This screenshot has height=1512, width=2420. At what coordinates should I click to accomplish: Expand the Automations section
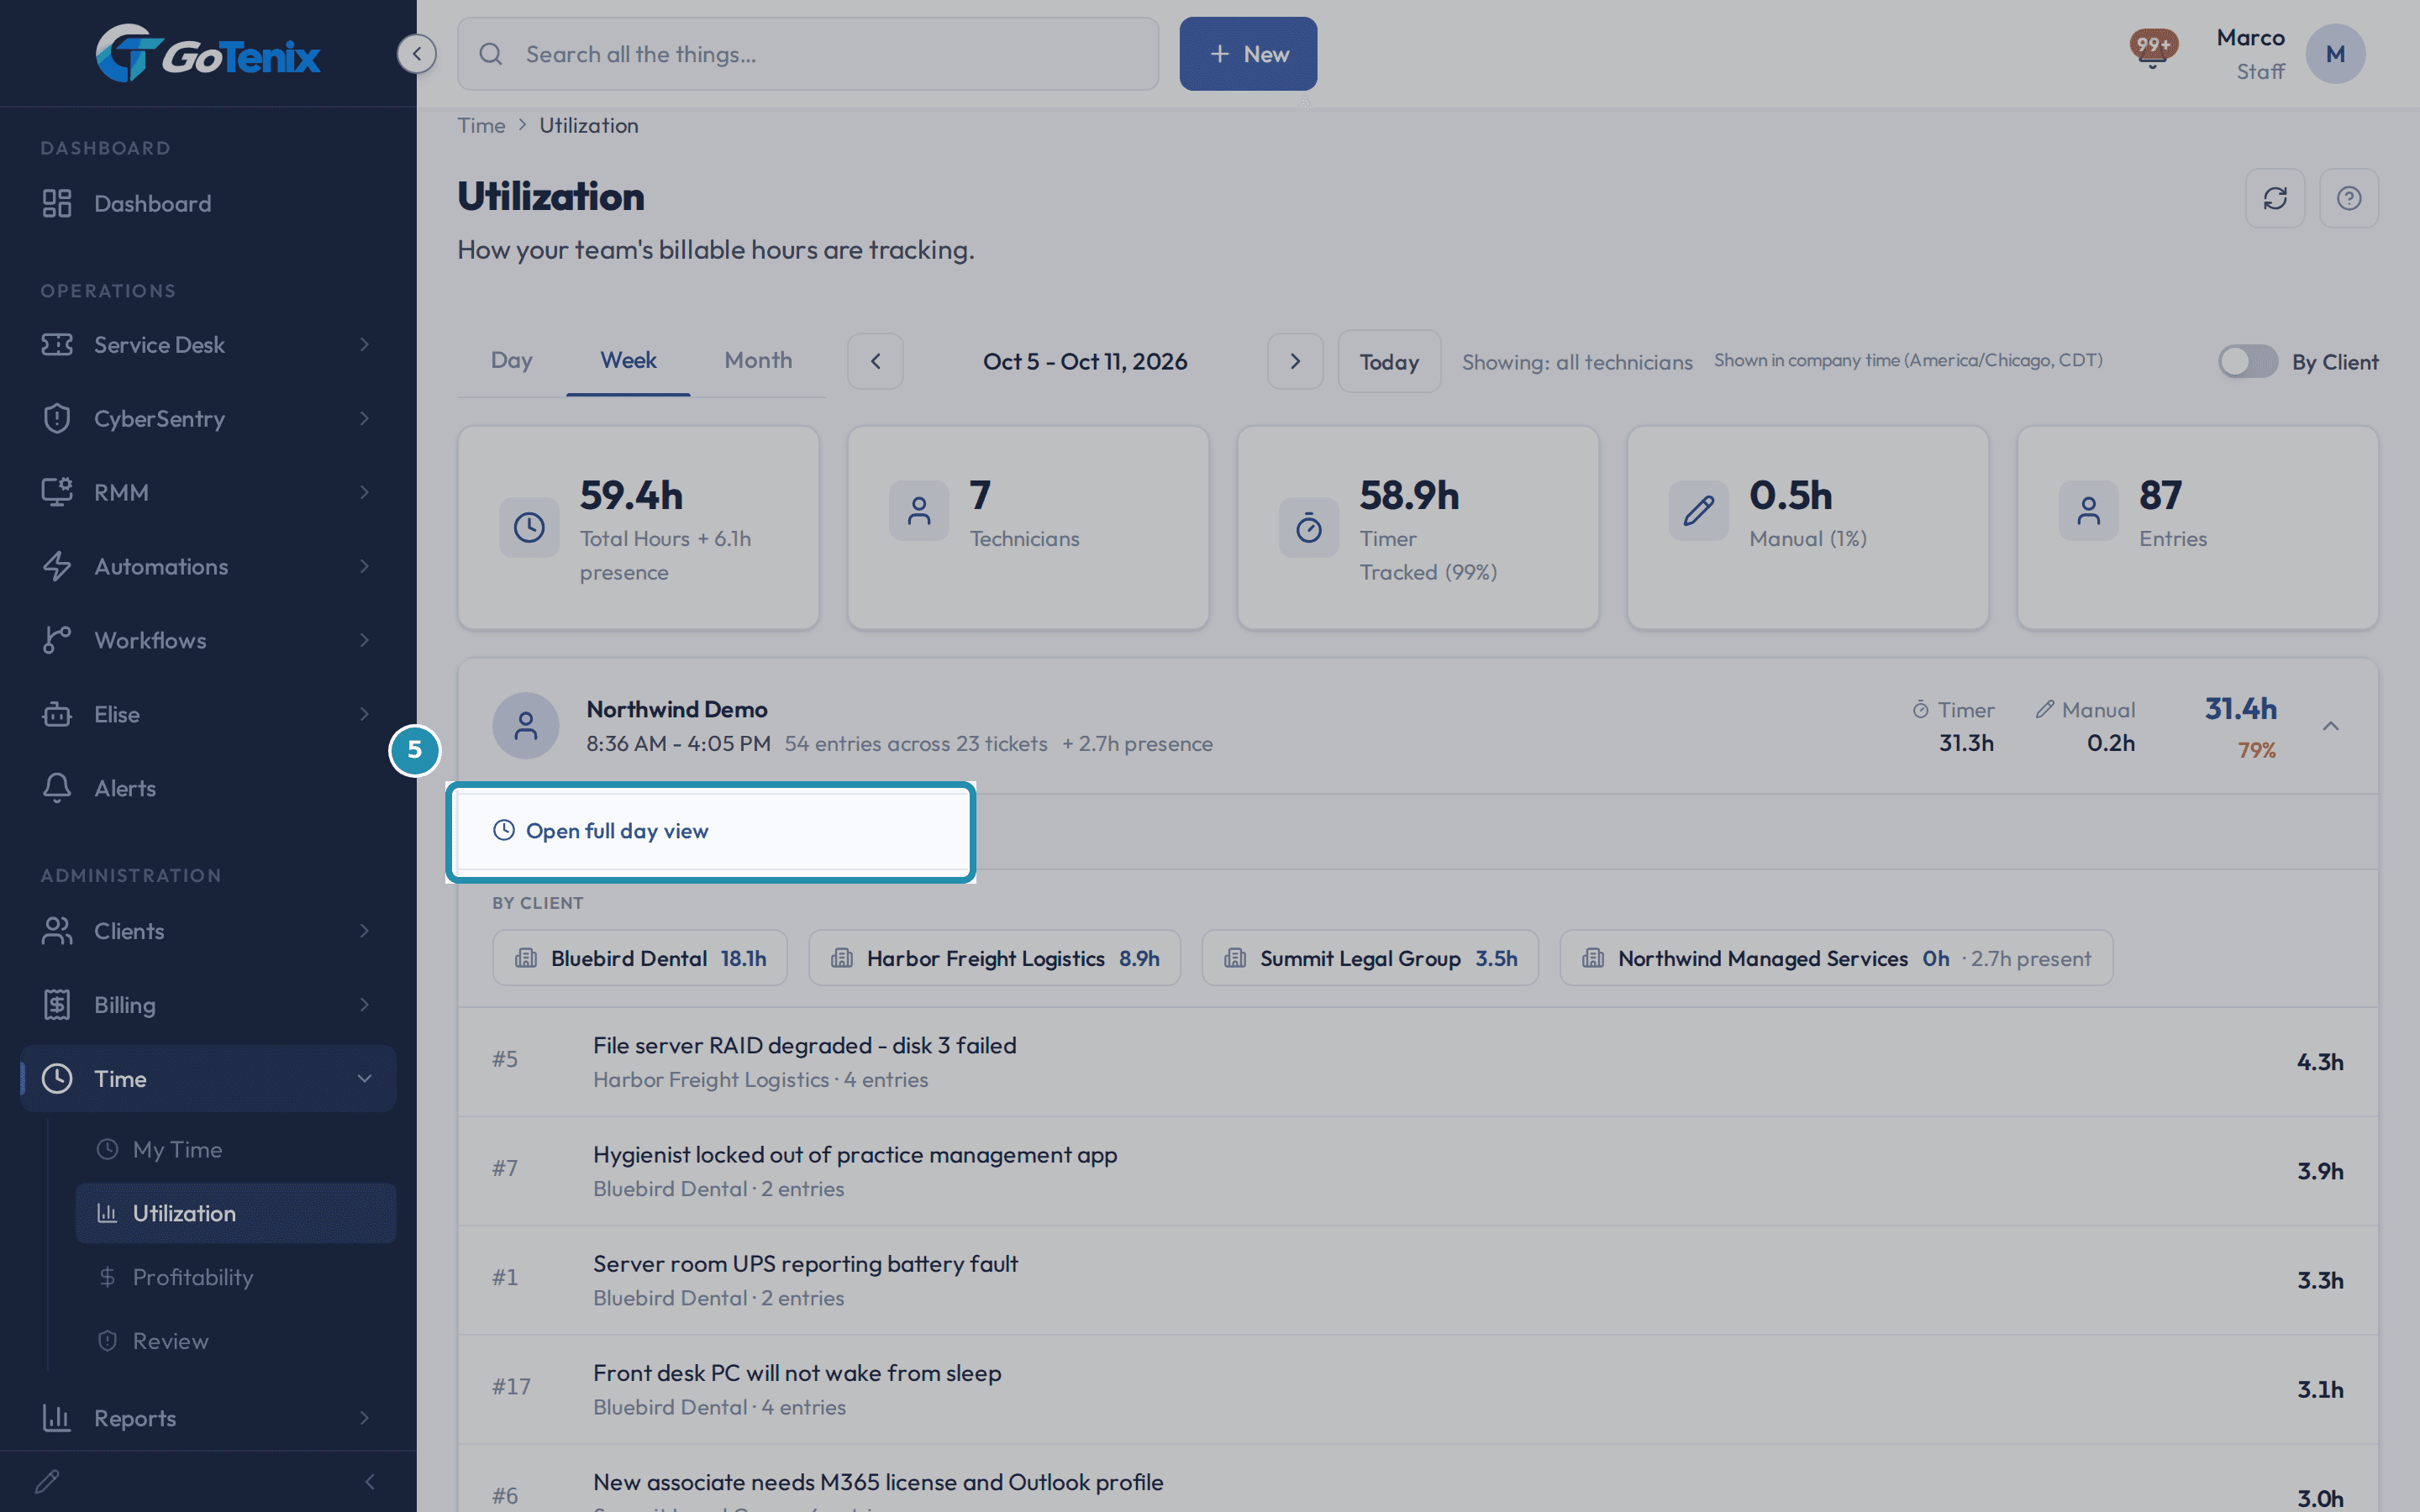tap(208, 566)
